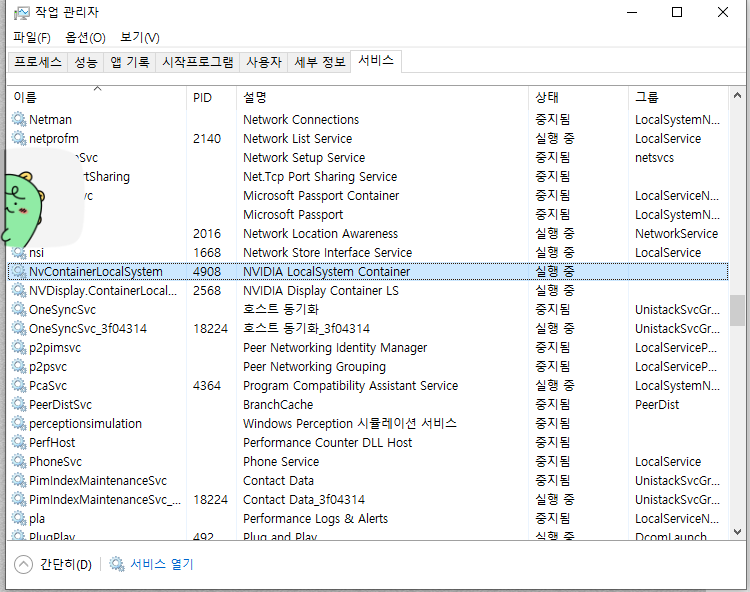The width and height of the screenshot is (750, 592).
Task: Click the BranchCache description text
Action: [x=278, y=405]
